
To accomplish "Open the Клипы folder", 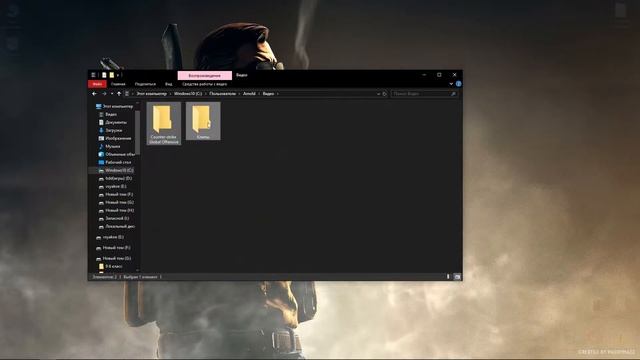I will click(203, 121).
